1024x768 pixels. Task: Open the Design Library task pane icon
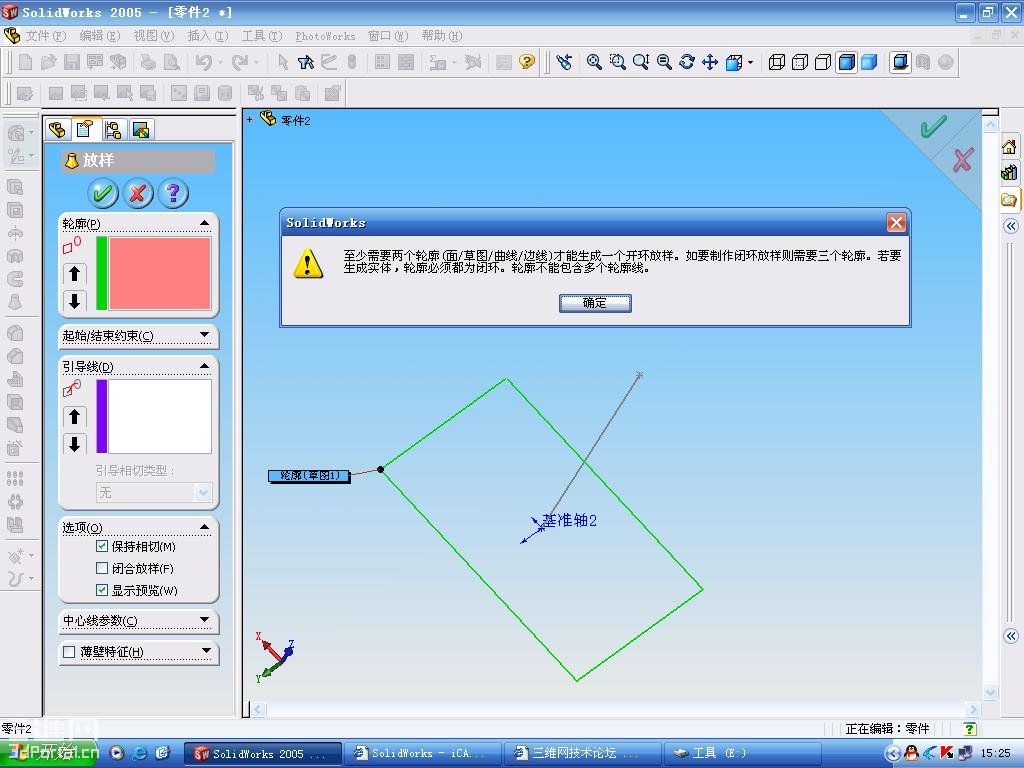click(x=1009, y=173)
